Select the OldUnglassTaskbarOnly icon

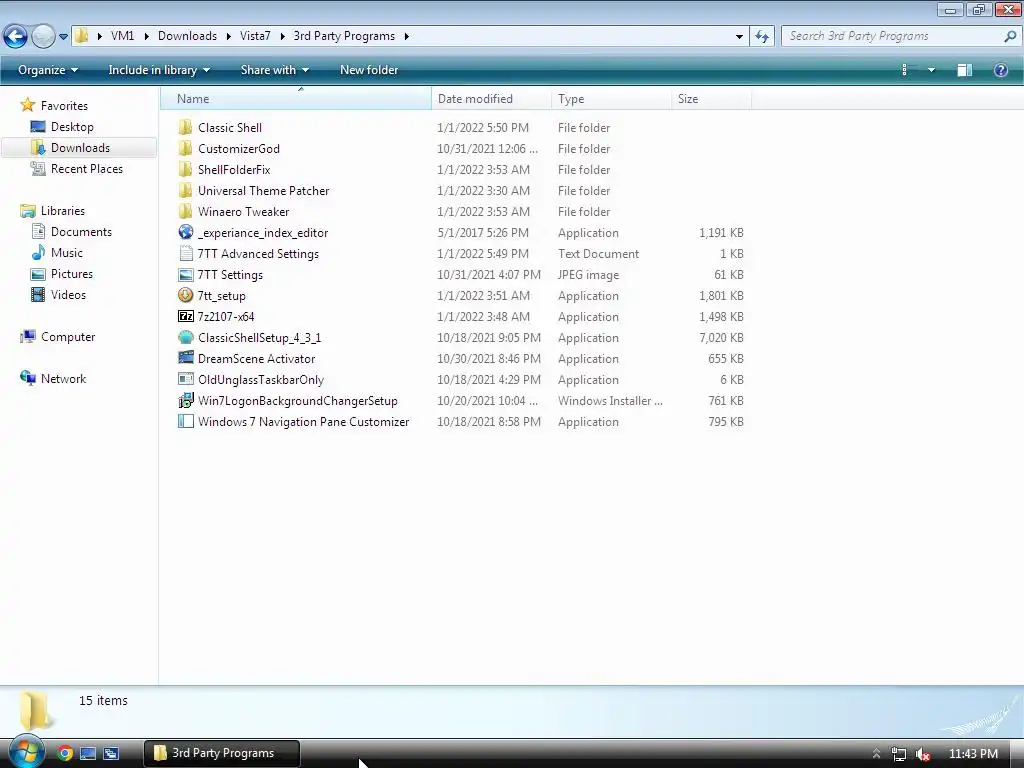(185, 379)
